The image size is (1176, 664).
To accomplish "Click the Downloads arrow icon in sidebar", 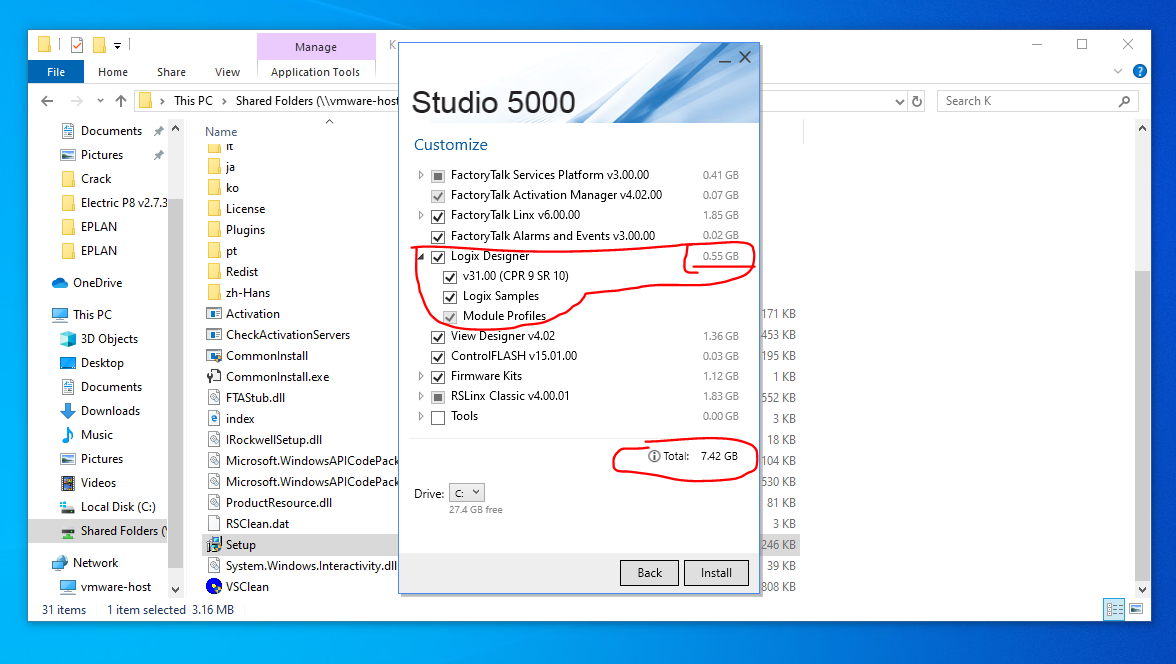I will click(x=68, y=410).
